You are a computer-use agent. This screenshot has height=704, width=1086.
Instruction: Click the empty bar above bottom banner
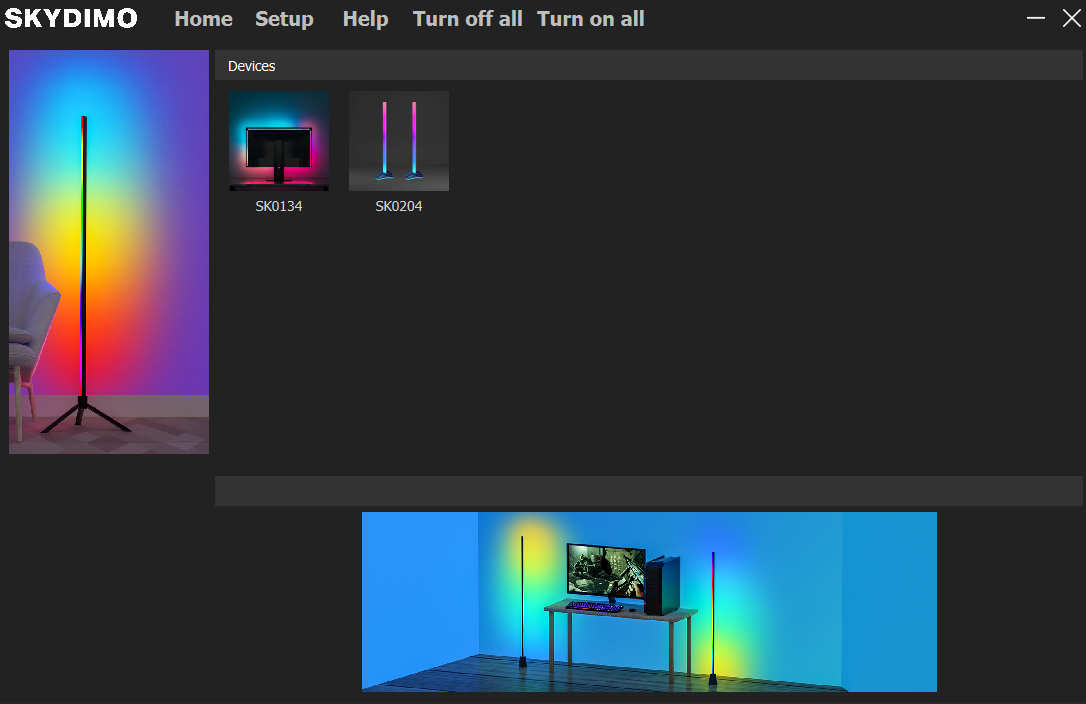tap(648, 491)
